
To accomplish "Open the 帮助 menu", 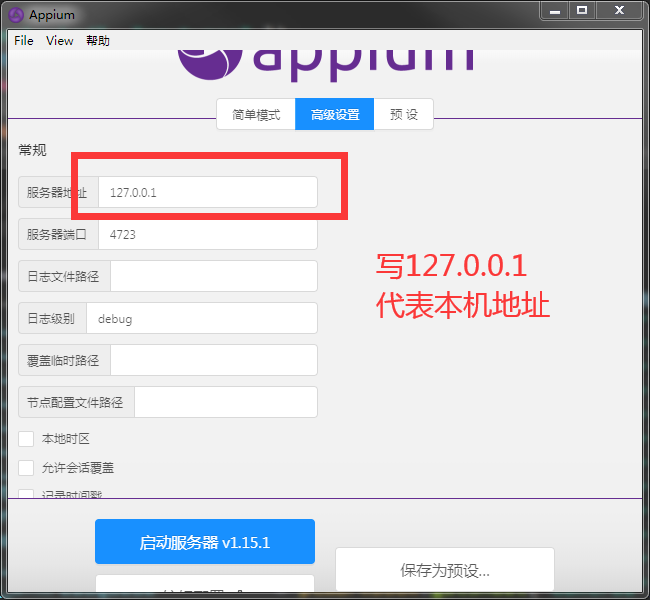I will [x=98, y=41].
